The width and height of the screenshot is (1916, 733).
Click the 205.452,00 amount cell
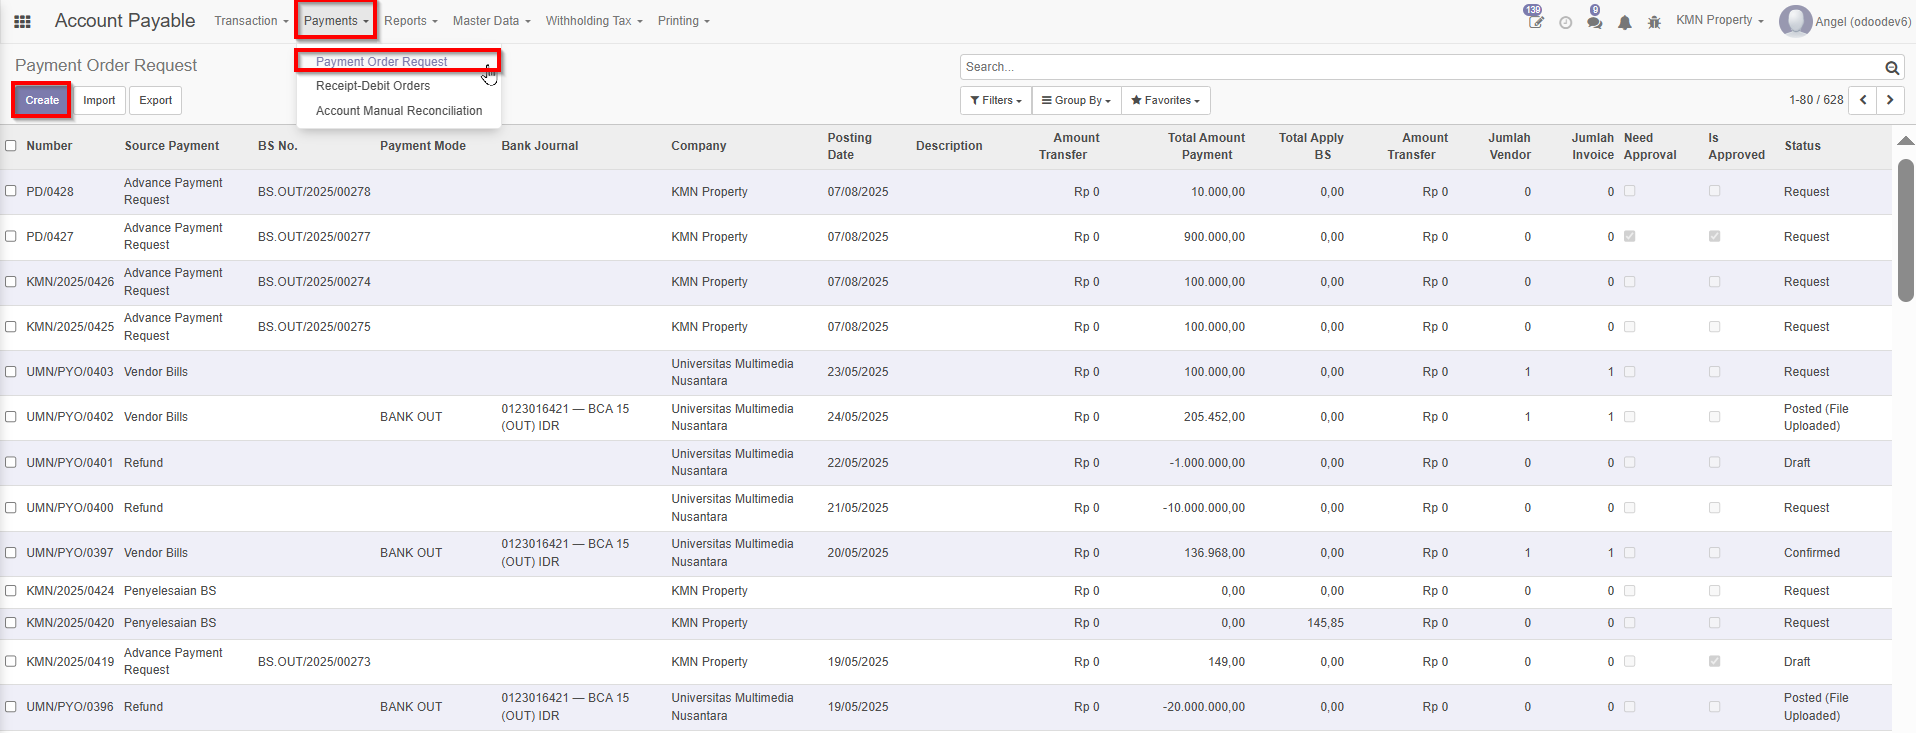(1214, 417)
